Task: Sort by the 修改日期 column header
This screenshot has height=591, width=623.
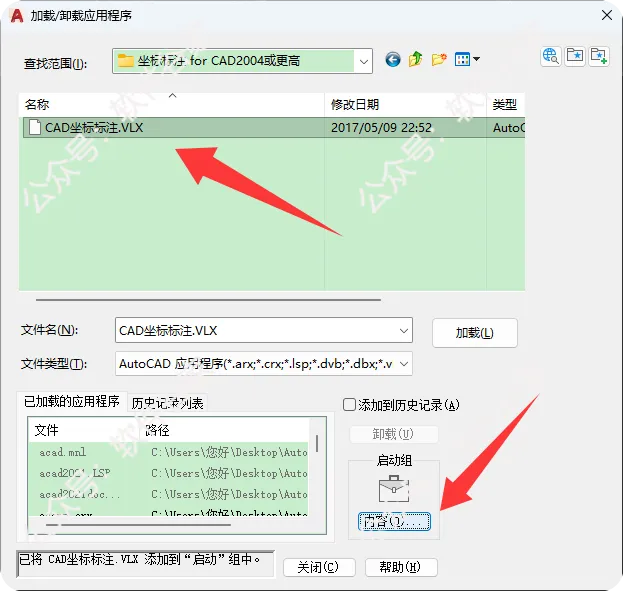Action: coord(405,105)
